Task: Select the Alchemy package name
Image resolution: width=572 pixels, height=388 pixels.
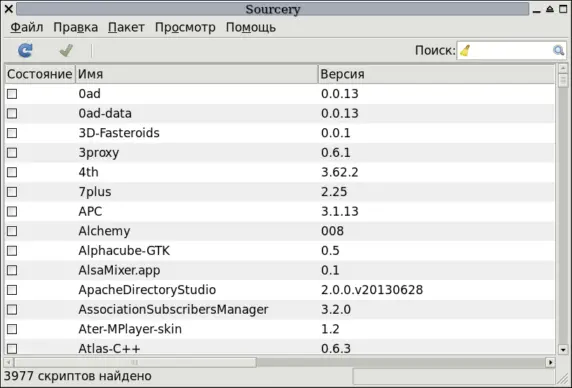Action: pyautogui.click(x=104, y=231)
